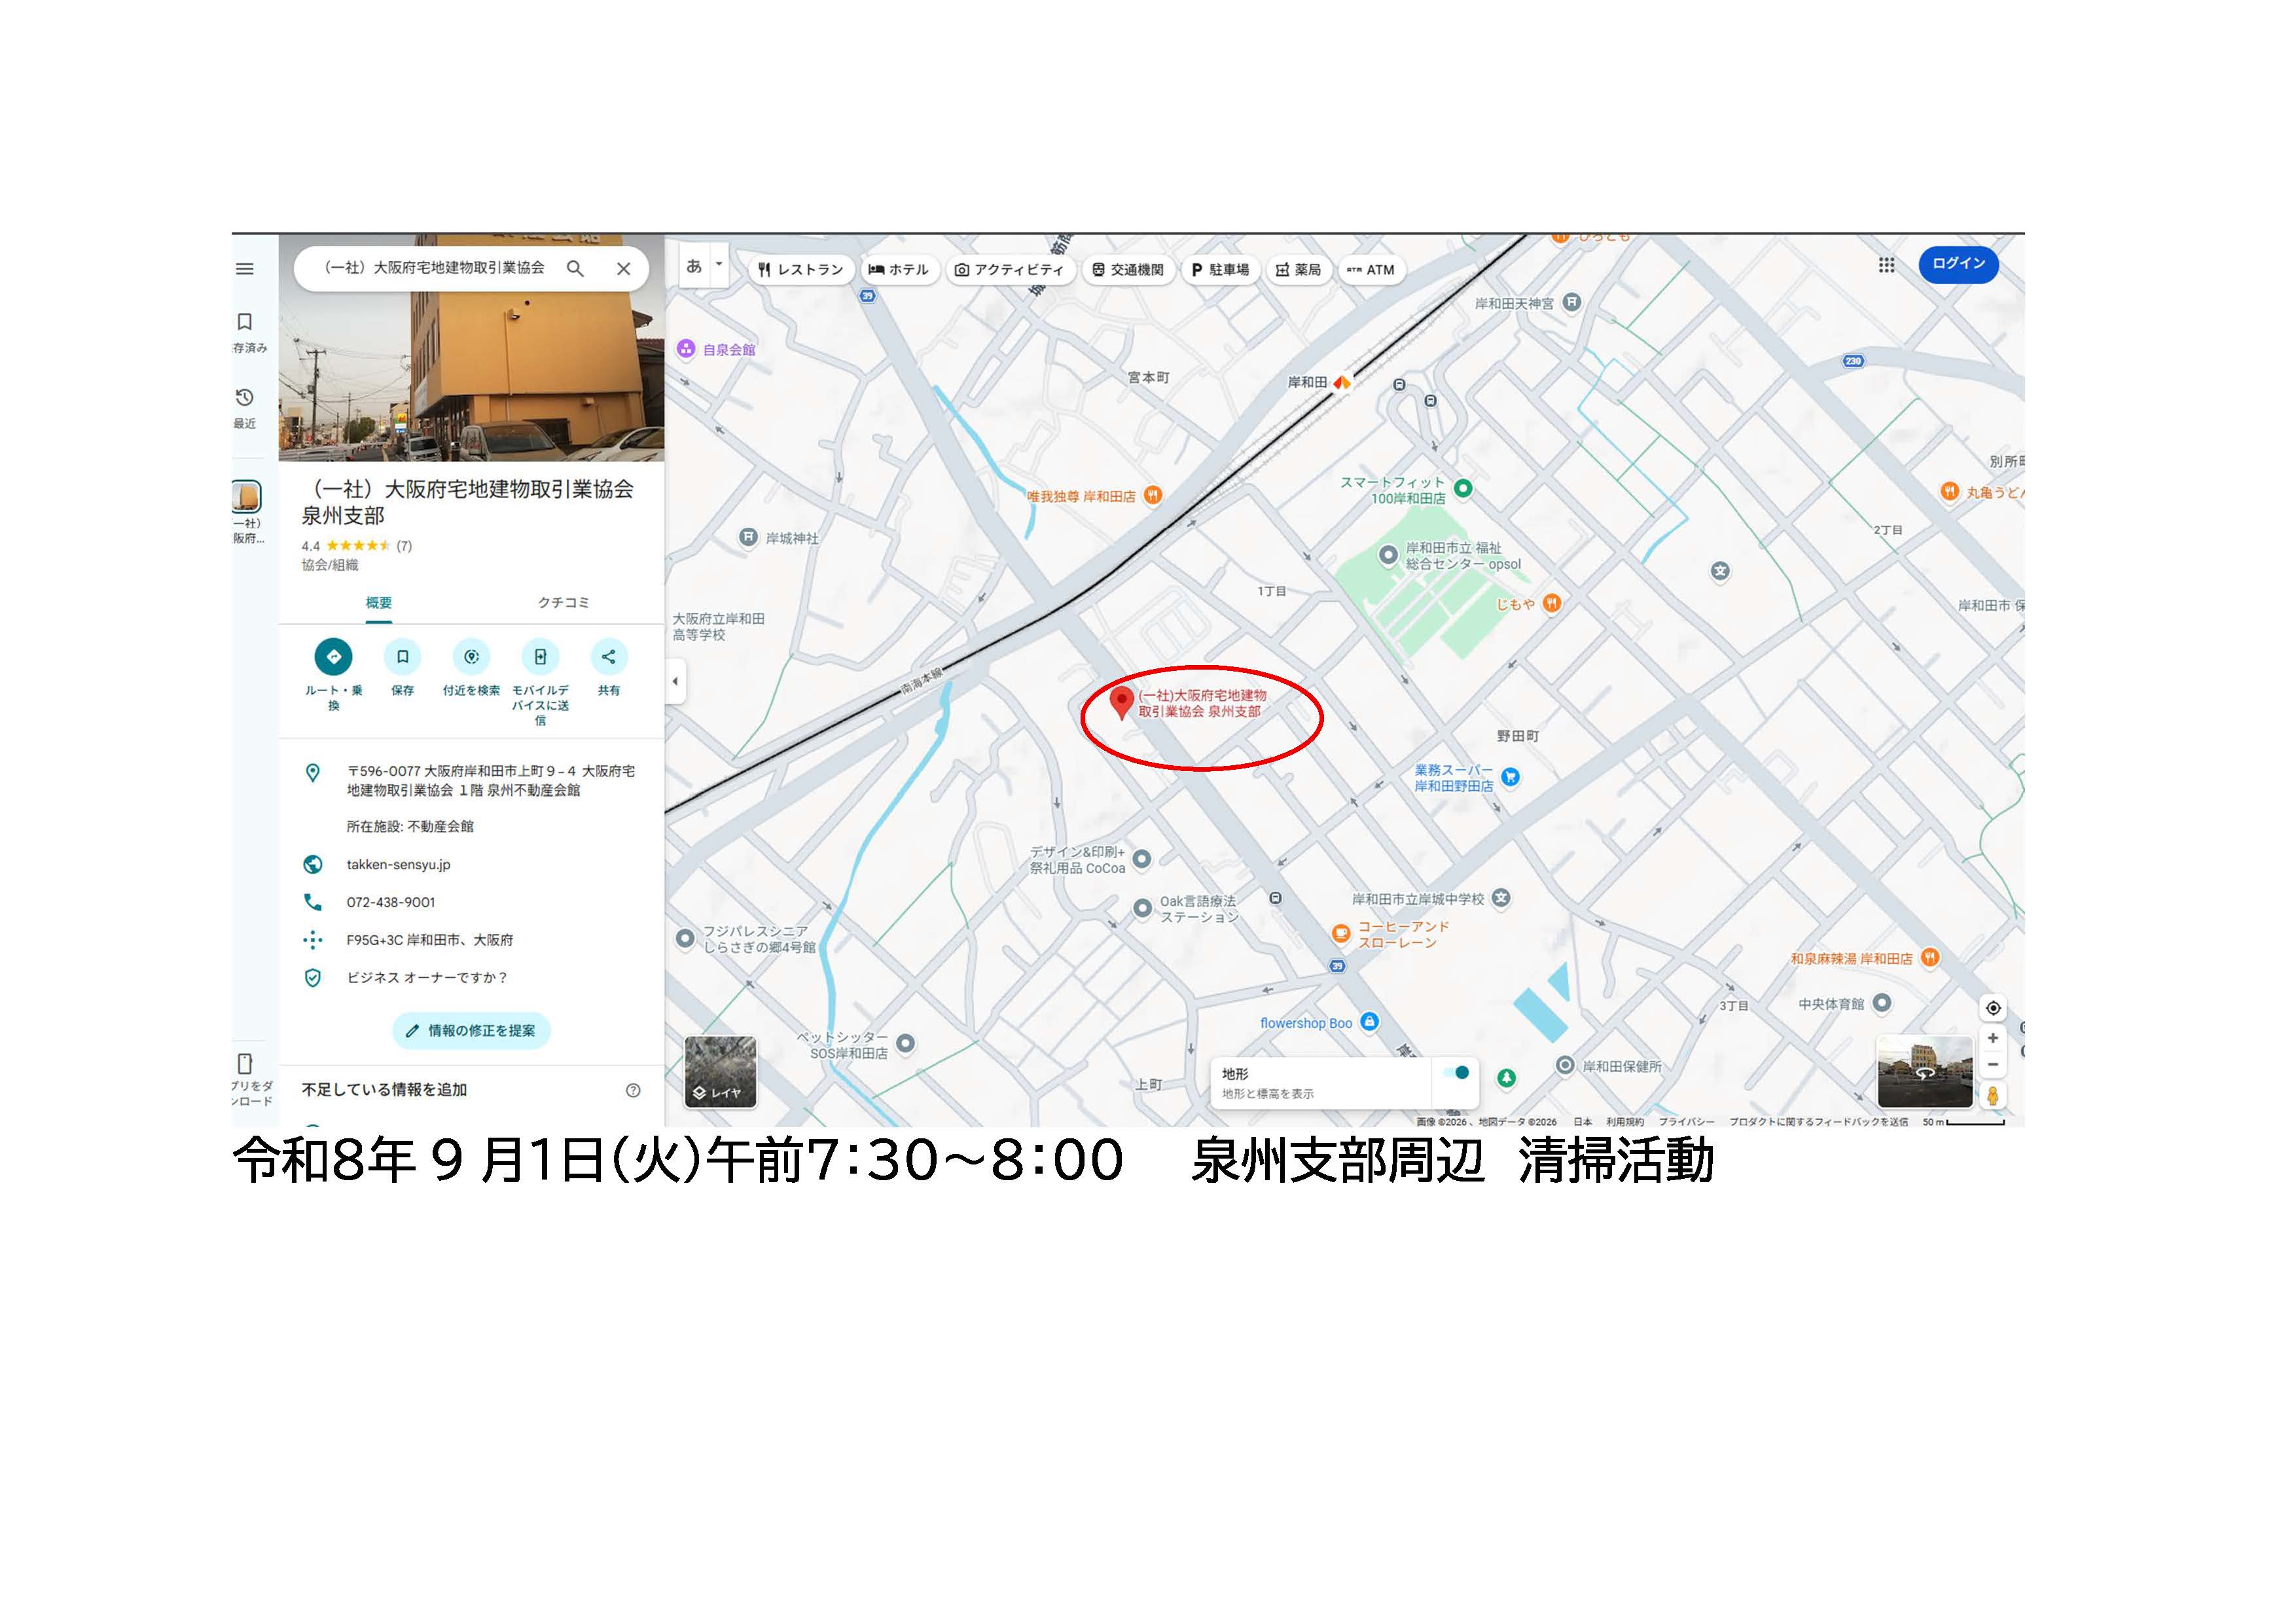
Task: Open the takken-sensyu.jp website link
Action: pos(399,865)
